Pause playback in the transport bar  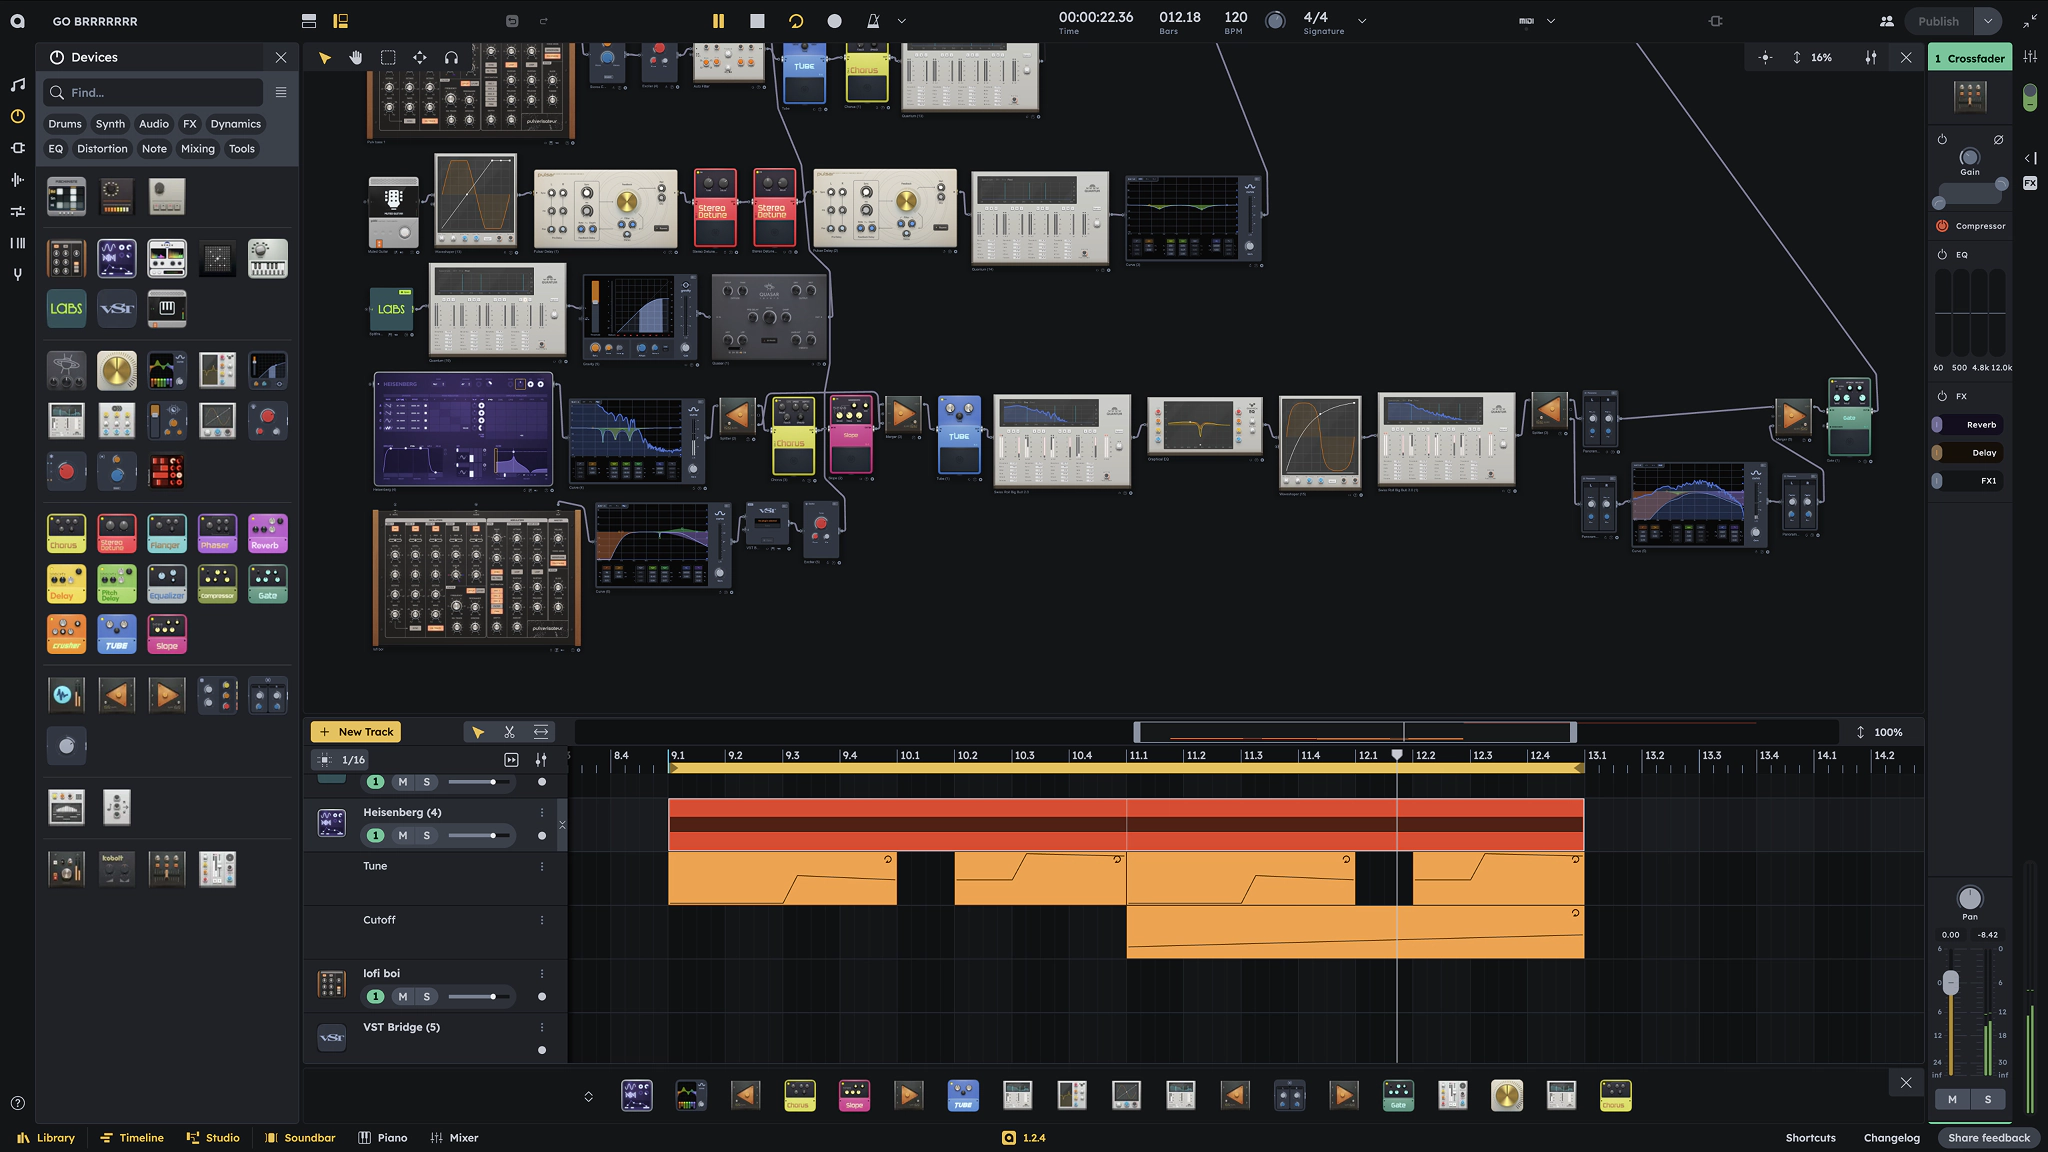coord(718,21)
